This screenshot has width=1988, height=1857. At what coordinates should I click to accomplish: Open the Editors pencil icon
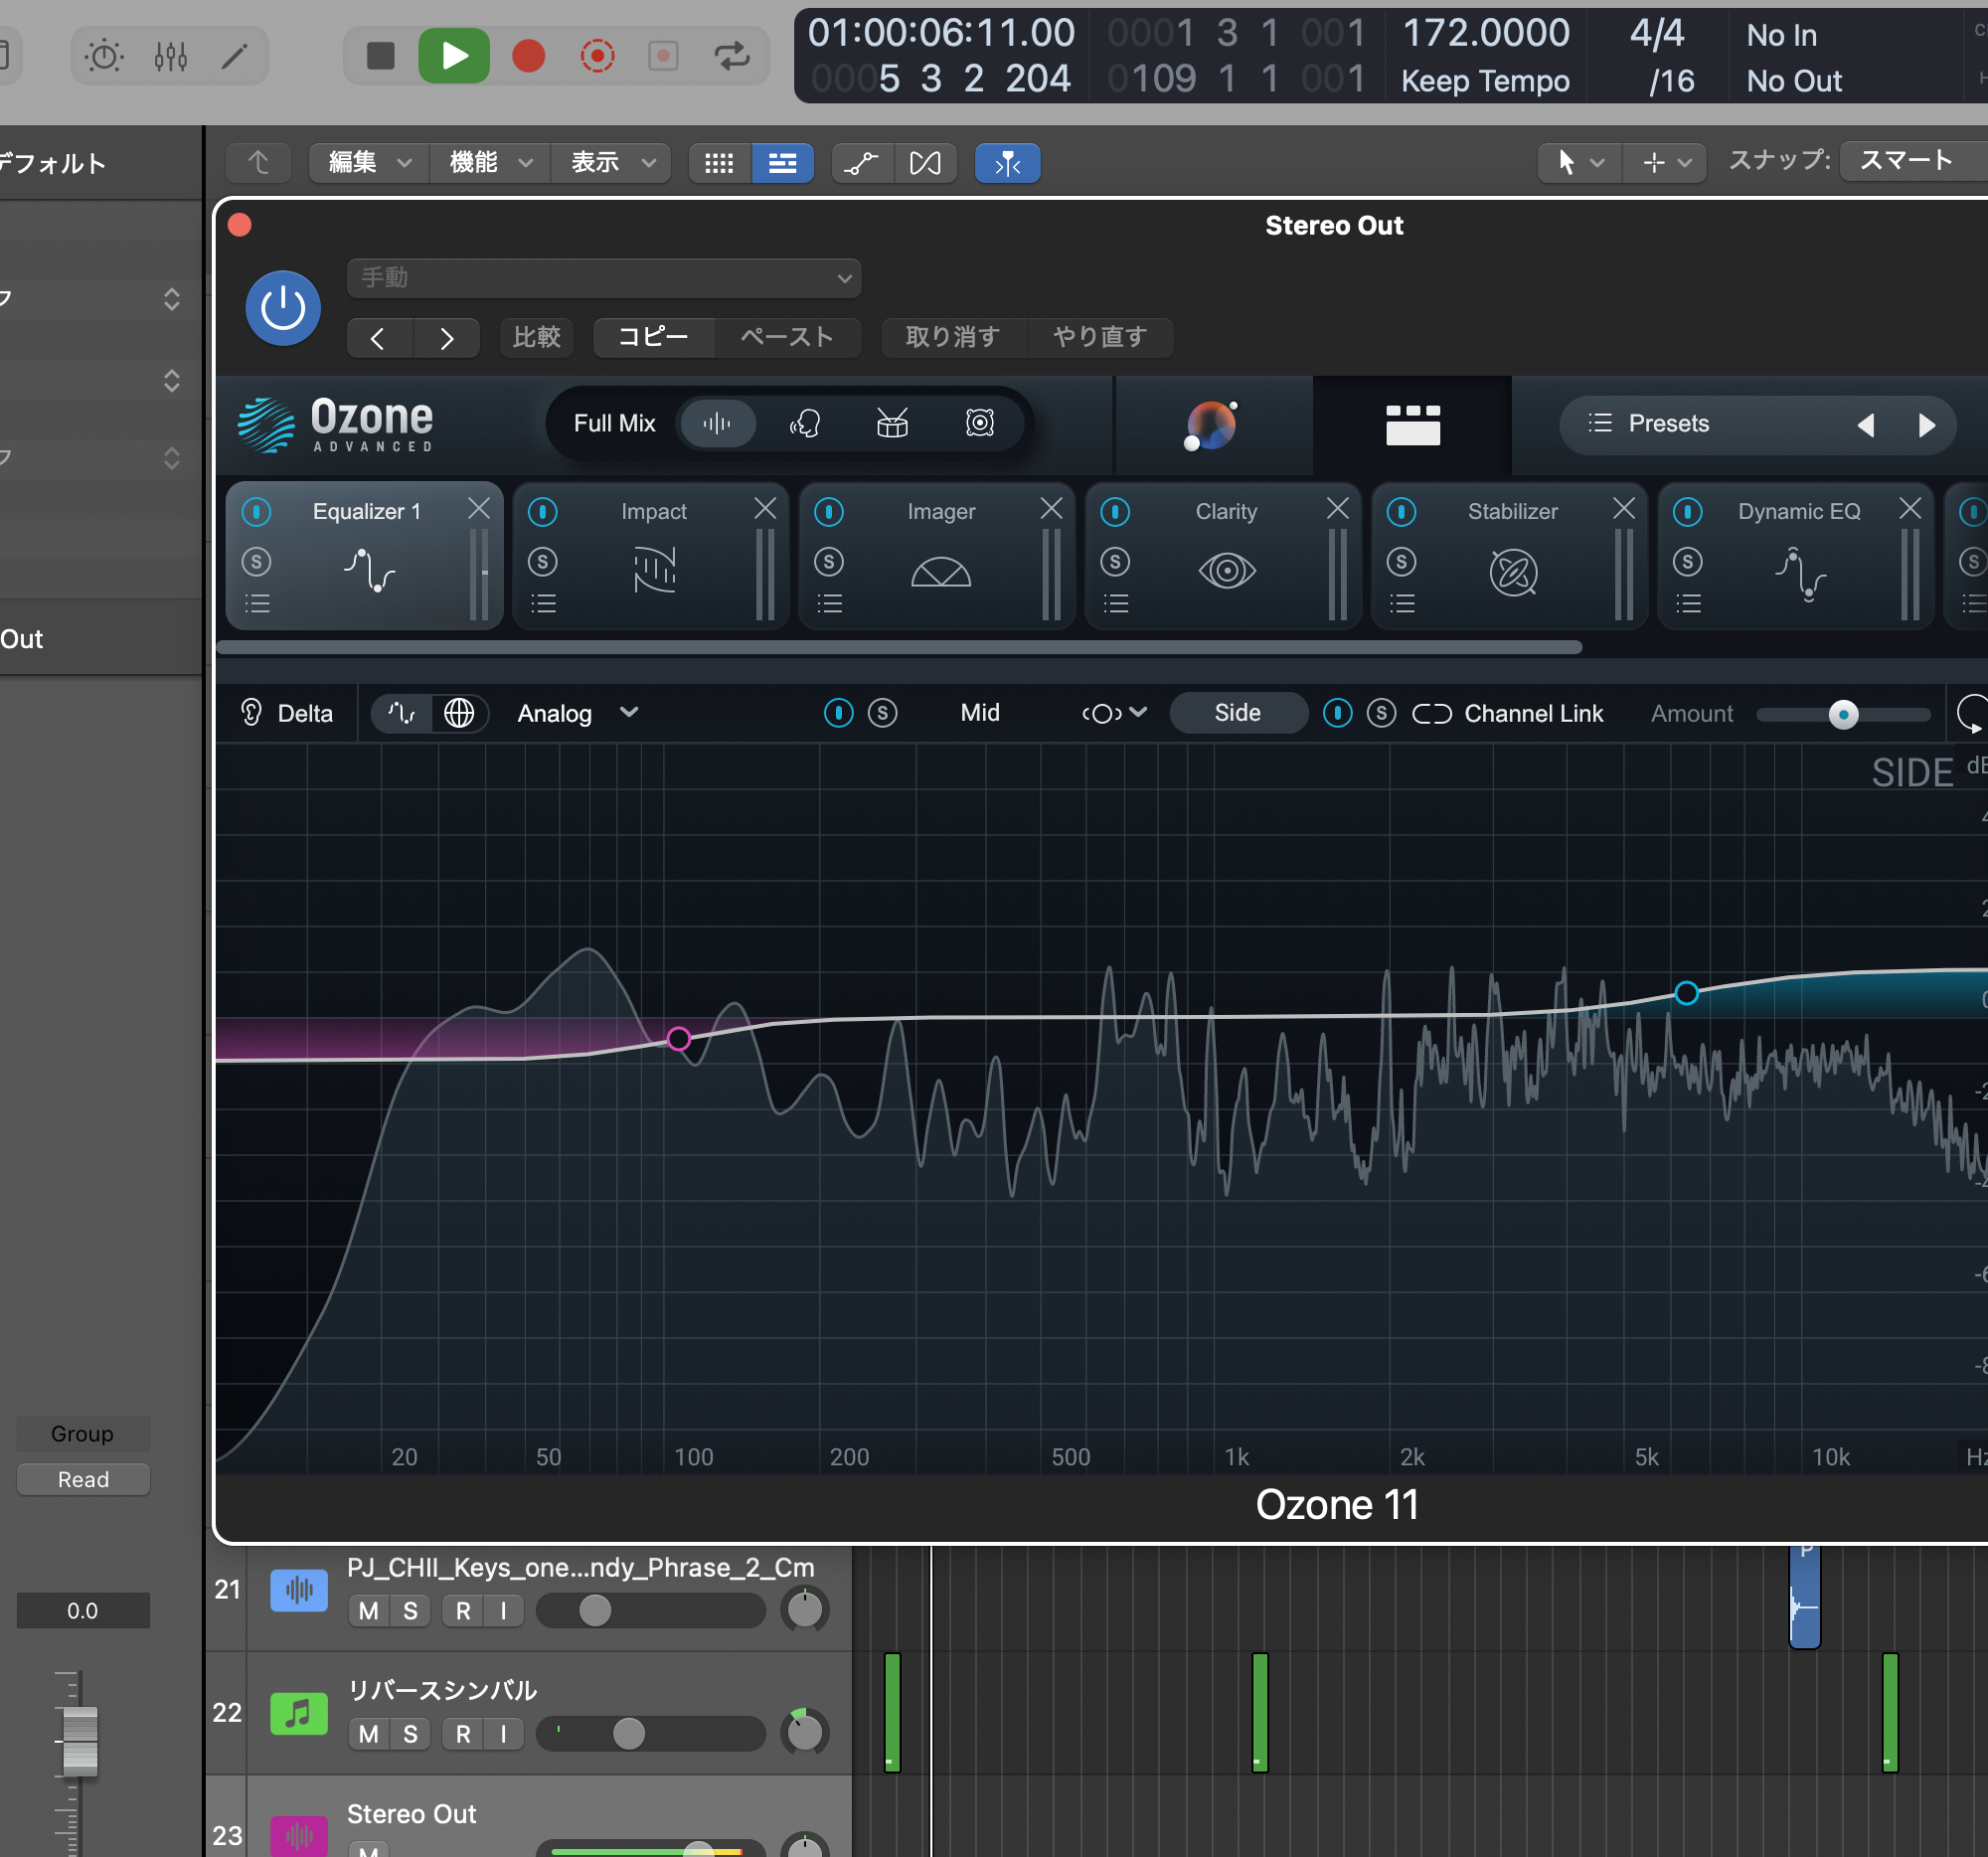(234, 56)
